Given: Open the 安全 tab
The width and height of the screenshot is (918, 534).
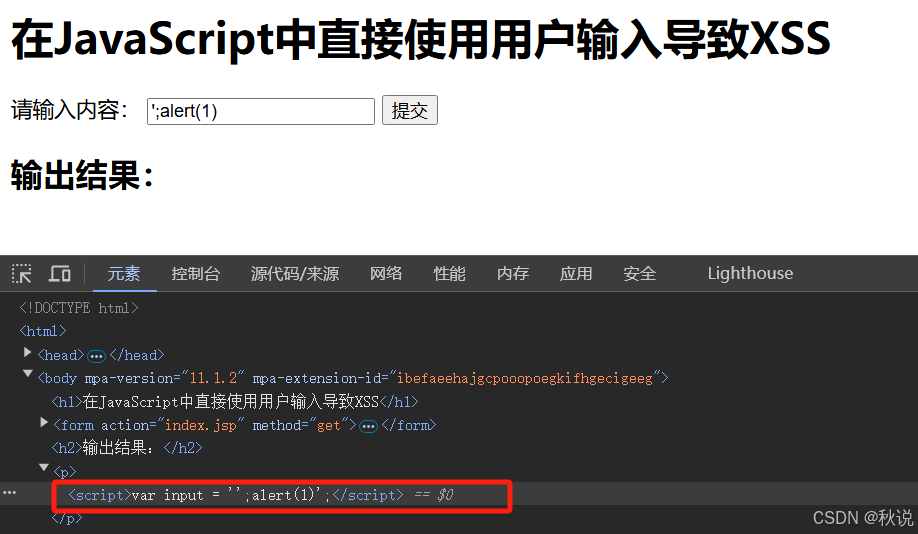Looking at the screenshot, I should [x=639, y=273].
